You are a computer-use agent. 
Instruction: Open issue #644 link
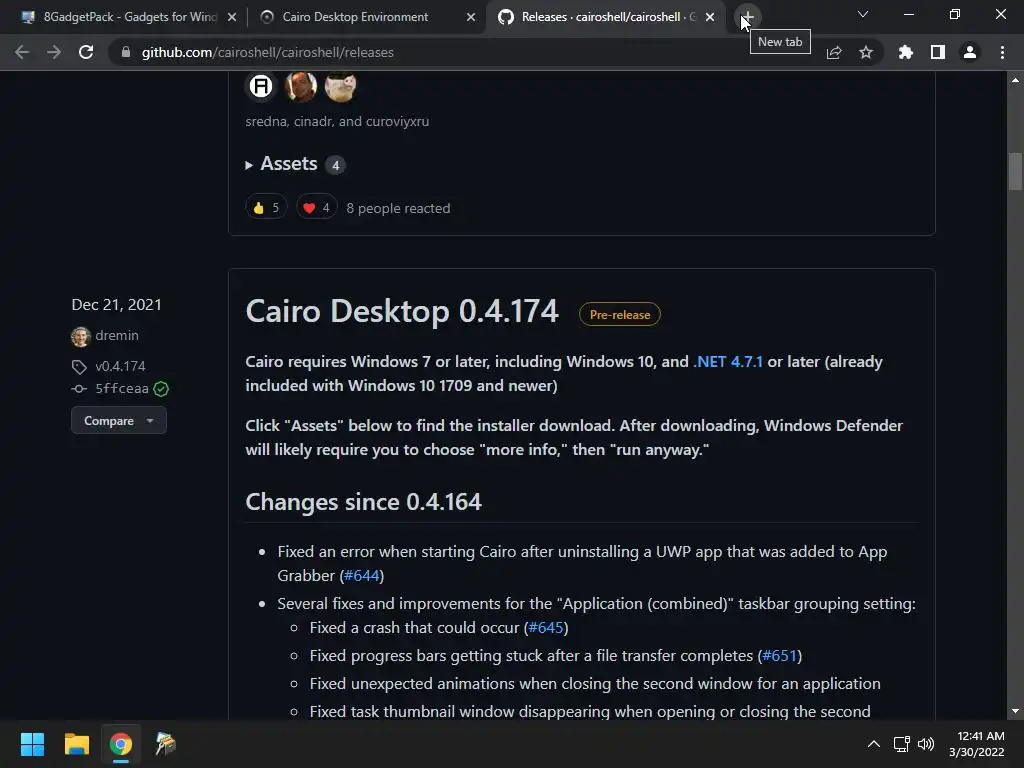(362, 575)
